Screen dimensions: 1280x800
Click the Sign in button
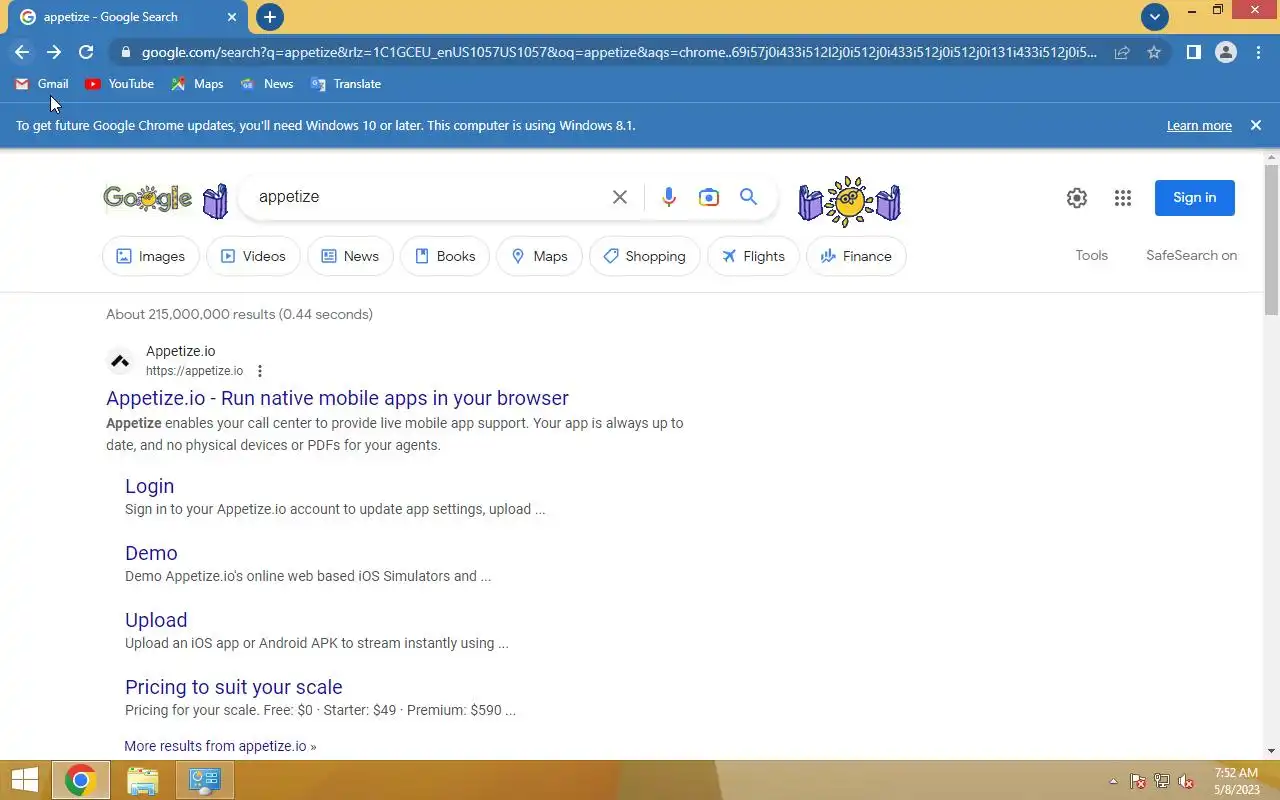(x=1195, y=198)
